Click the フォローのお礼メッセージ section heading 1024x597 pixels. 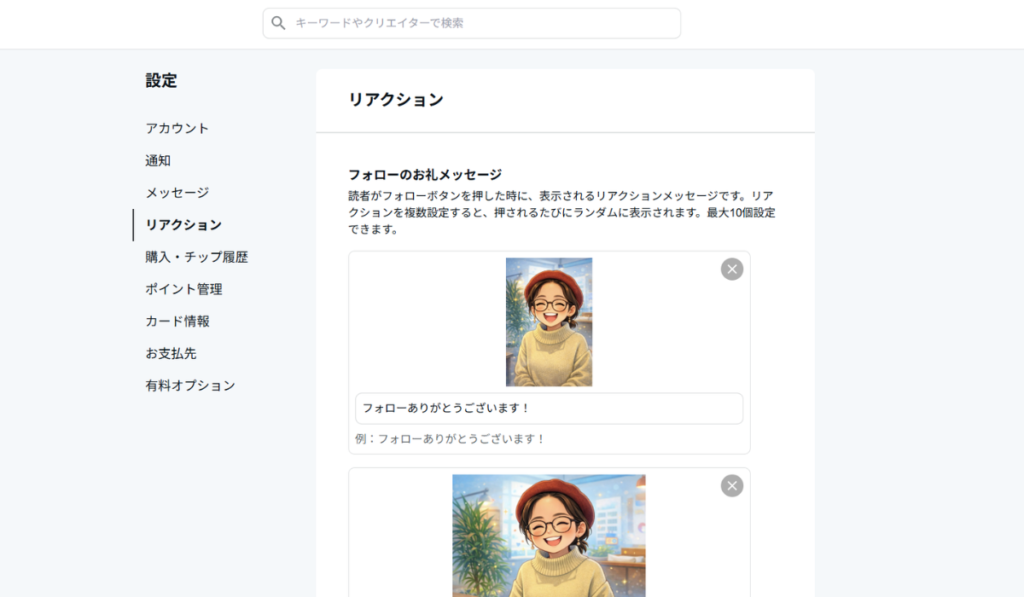[x=425, y=174]
